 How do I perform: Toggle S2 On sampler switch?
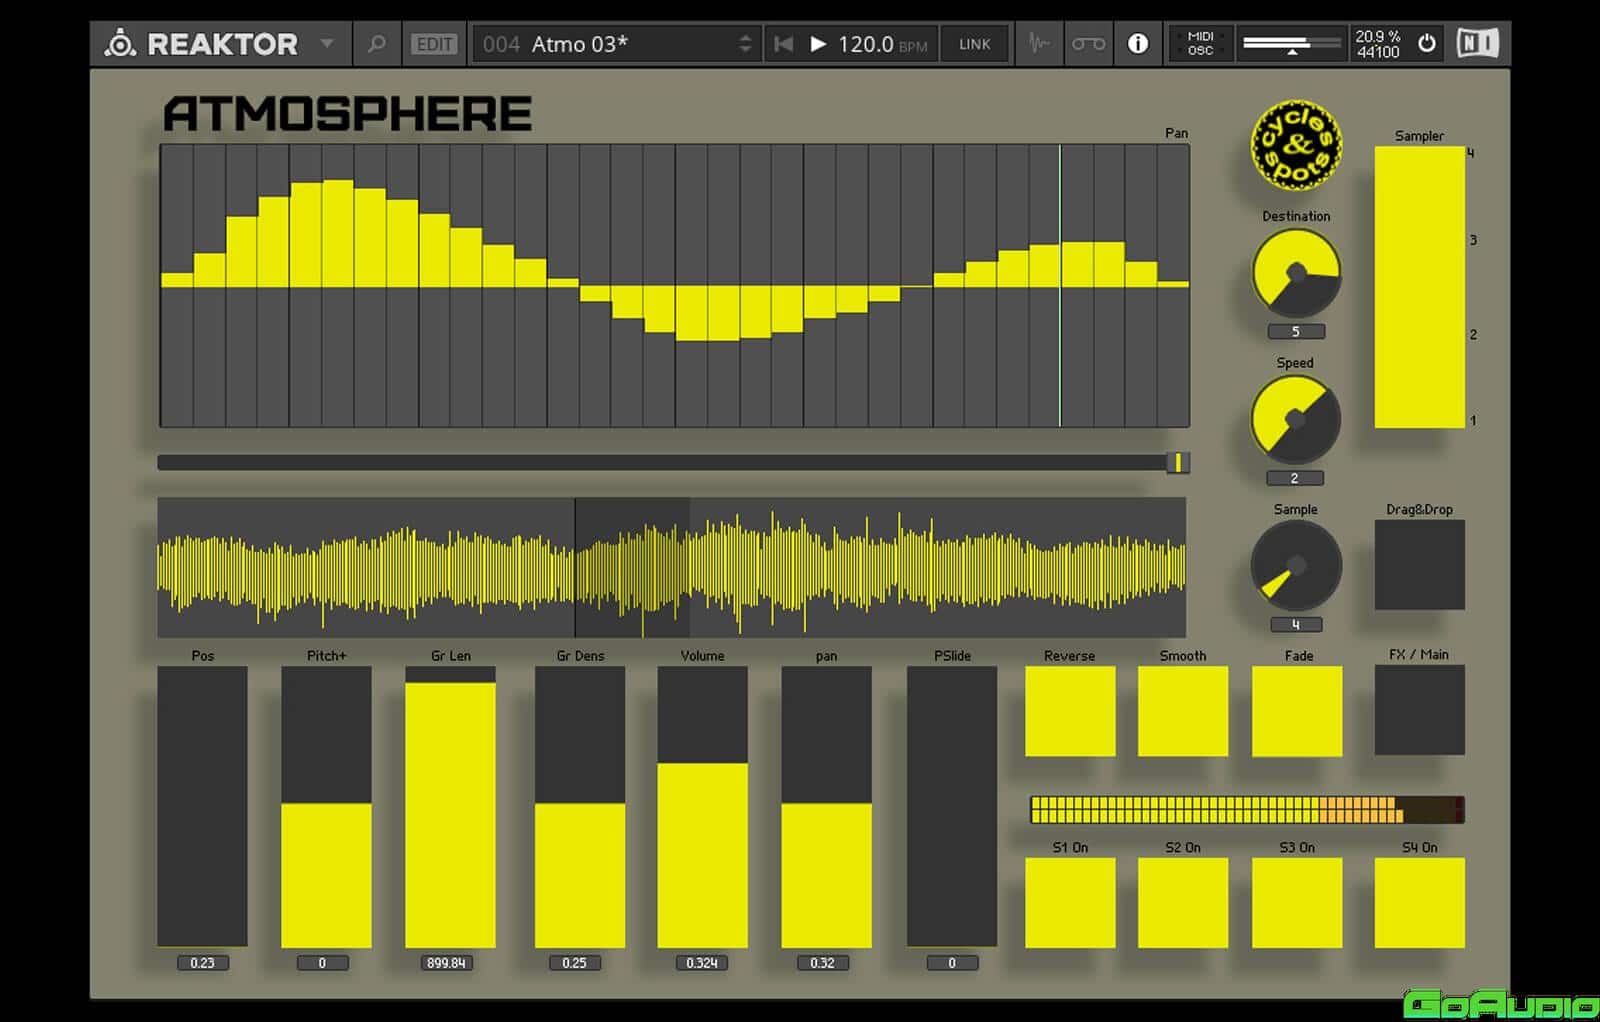[x=1183, y=903]
